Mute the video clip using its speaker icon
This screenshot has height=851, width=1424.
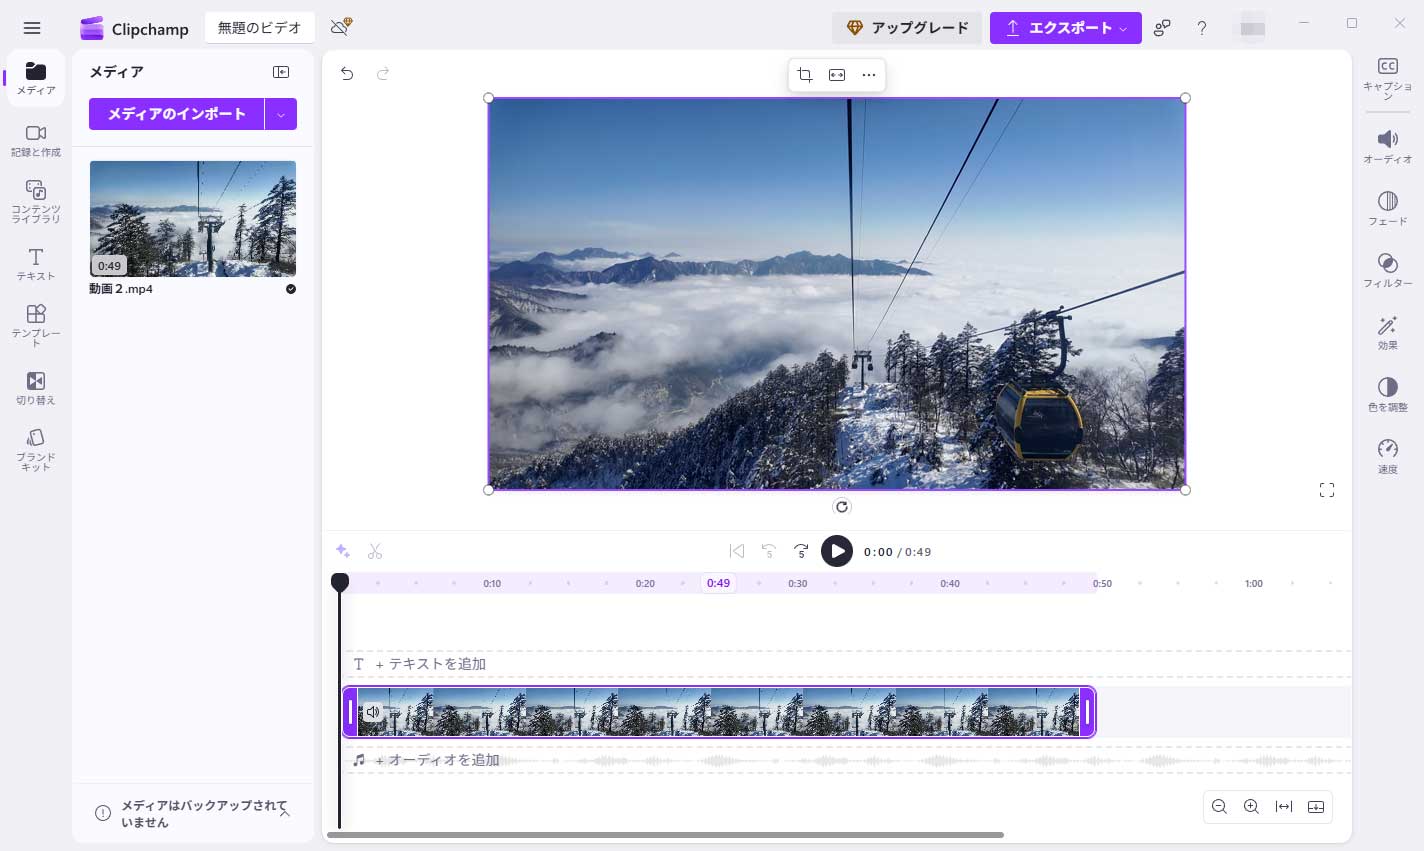[373, 711]
